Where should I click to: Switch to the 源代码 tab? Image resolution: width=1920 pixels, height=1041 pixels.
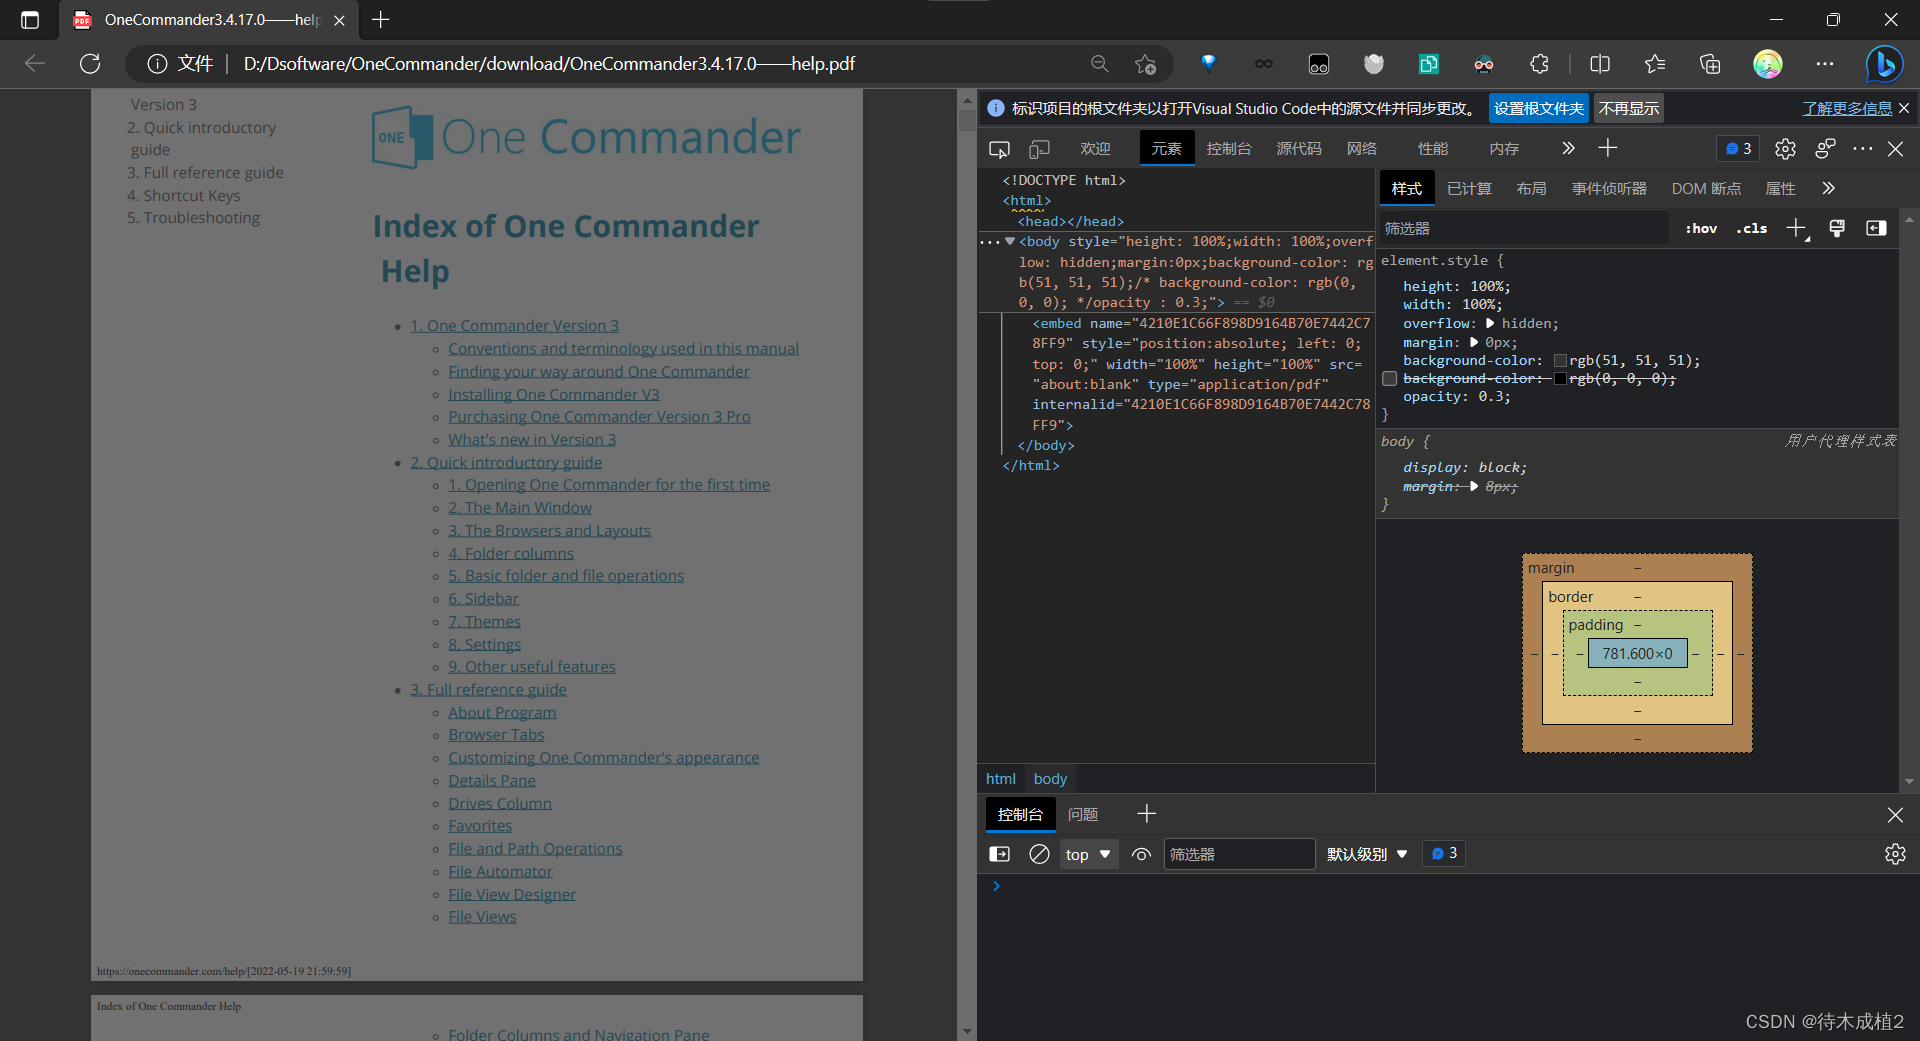click(1299, 149)
